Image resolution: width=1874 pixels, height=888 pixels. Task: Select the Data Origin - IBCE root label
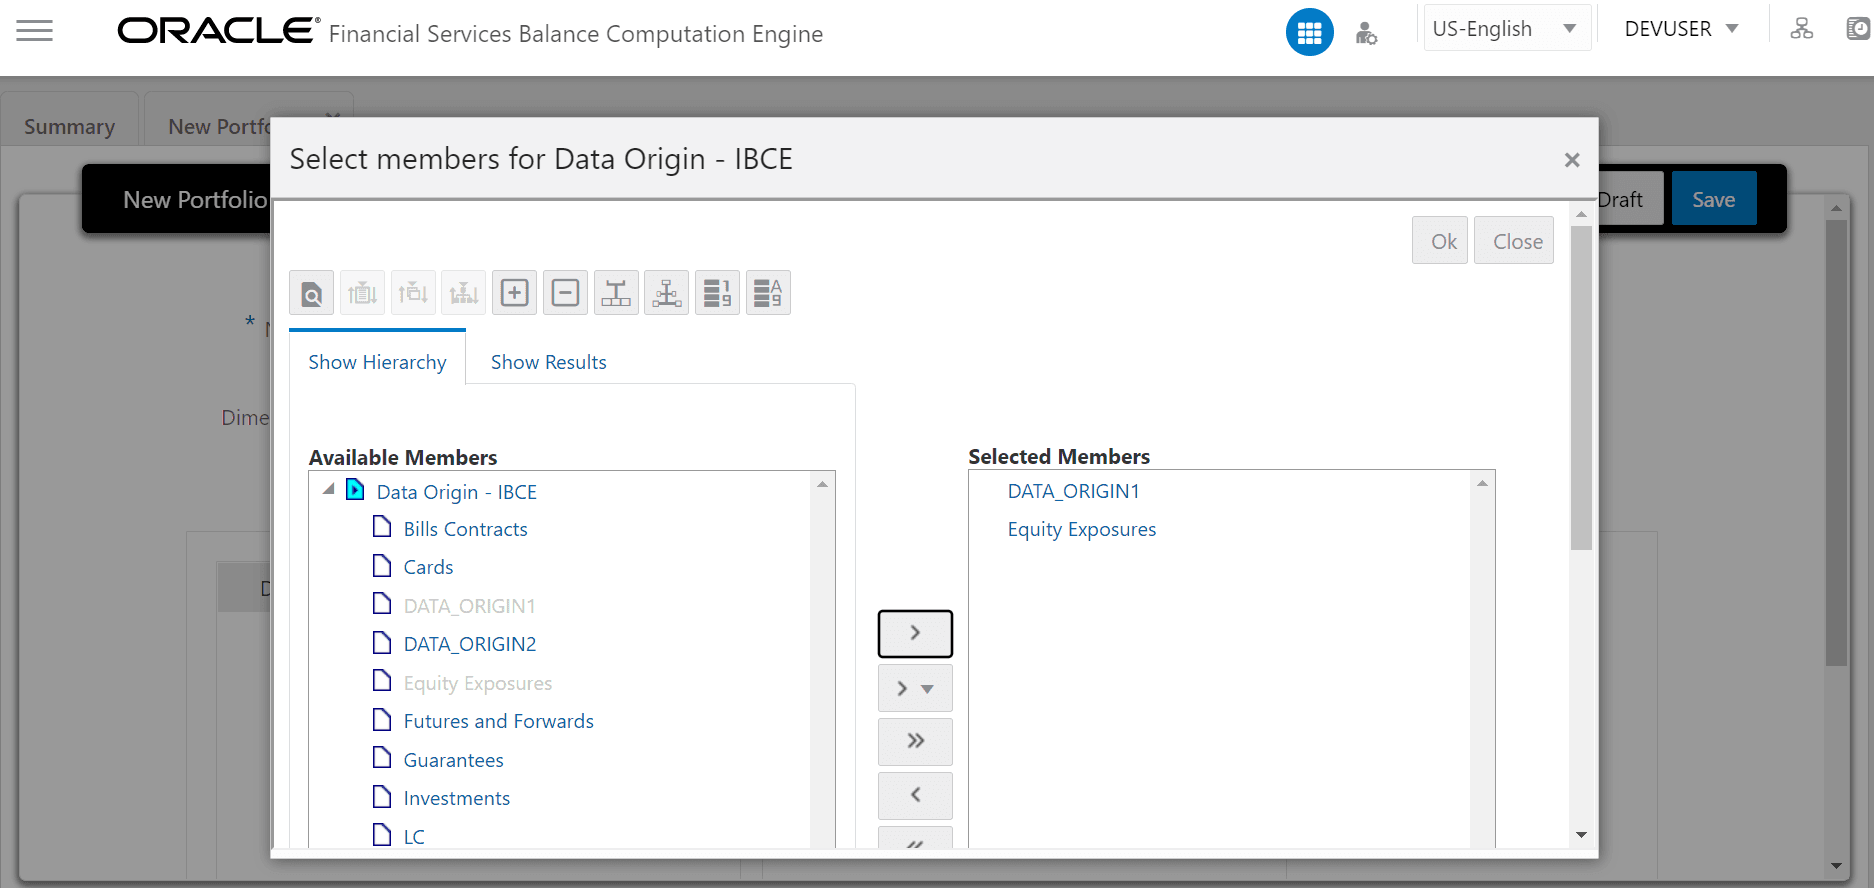(x=456, y=492)
